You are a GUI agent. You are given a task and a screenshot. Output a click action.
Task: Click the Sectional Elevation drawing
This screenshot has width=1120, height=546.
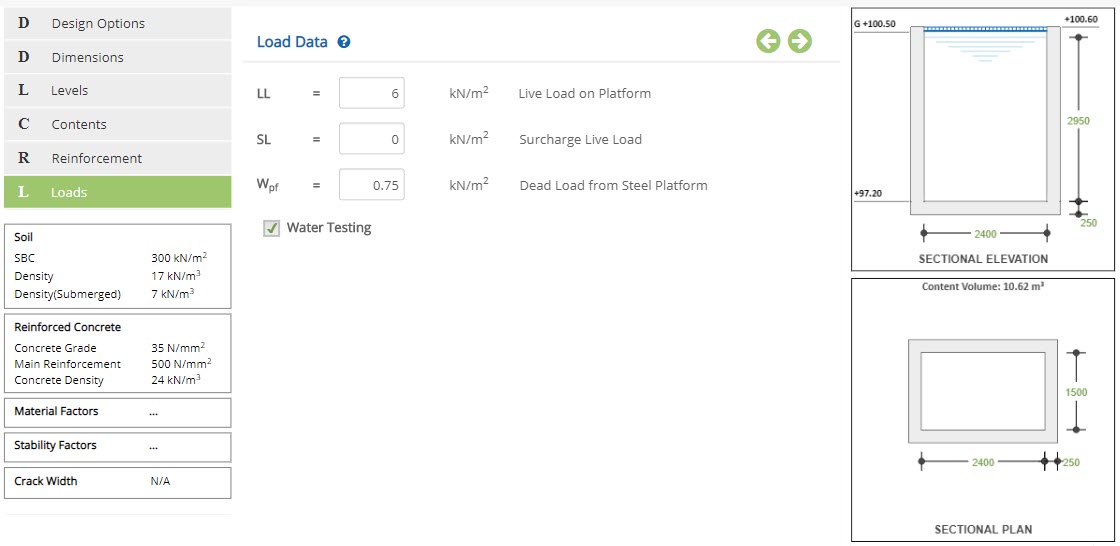[x=983, y=139]
